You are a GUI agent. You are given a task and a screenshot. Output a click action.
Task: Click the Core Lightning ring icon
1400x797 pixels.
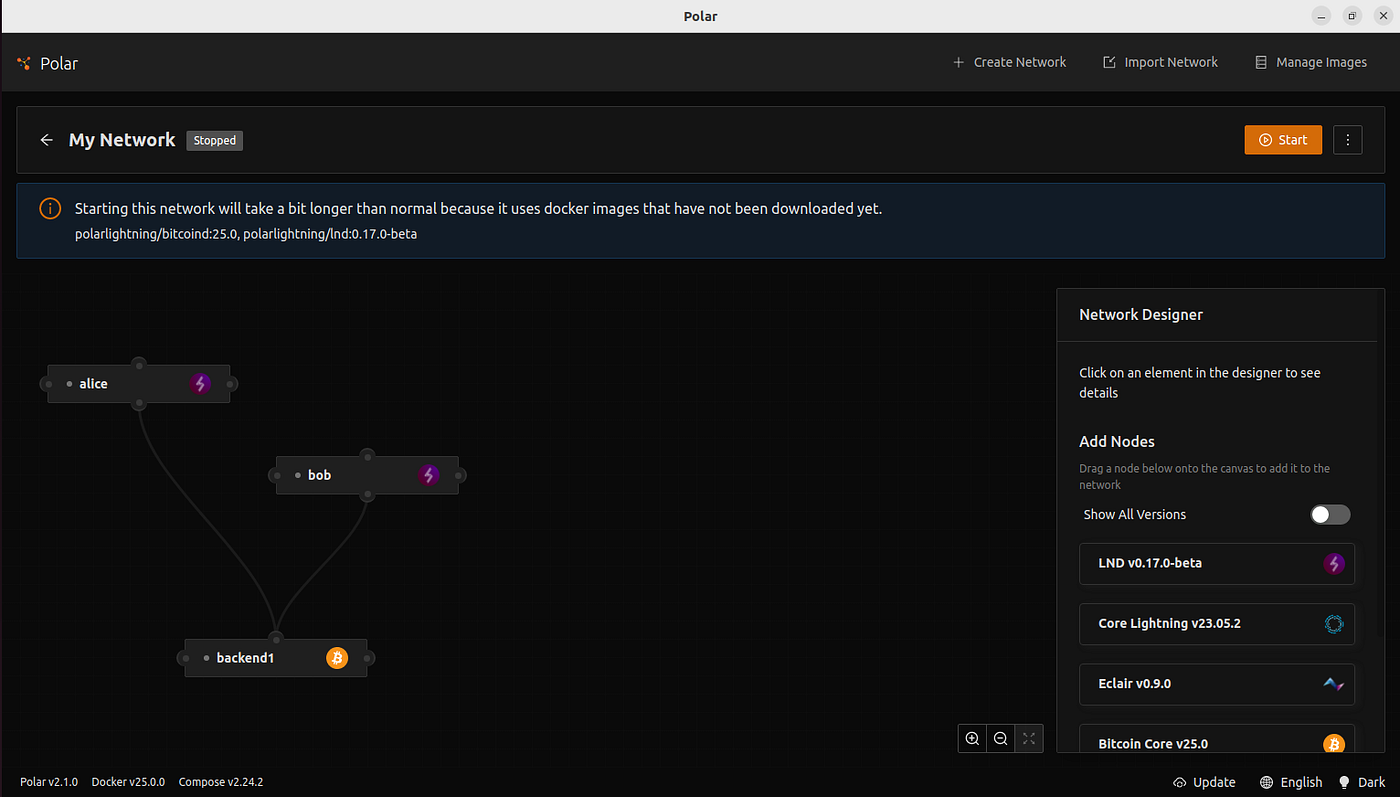pyautogui.click(x=1334, y=624)
